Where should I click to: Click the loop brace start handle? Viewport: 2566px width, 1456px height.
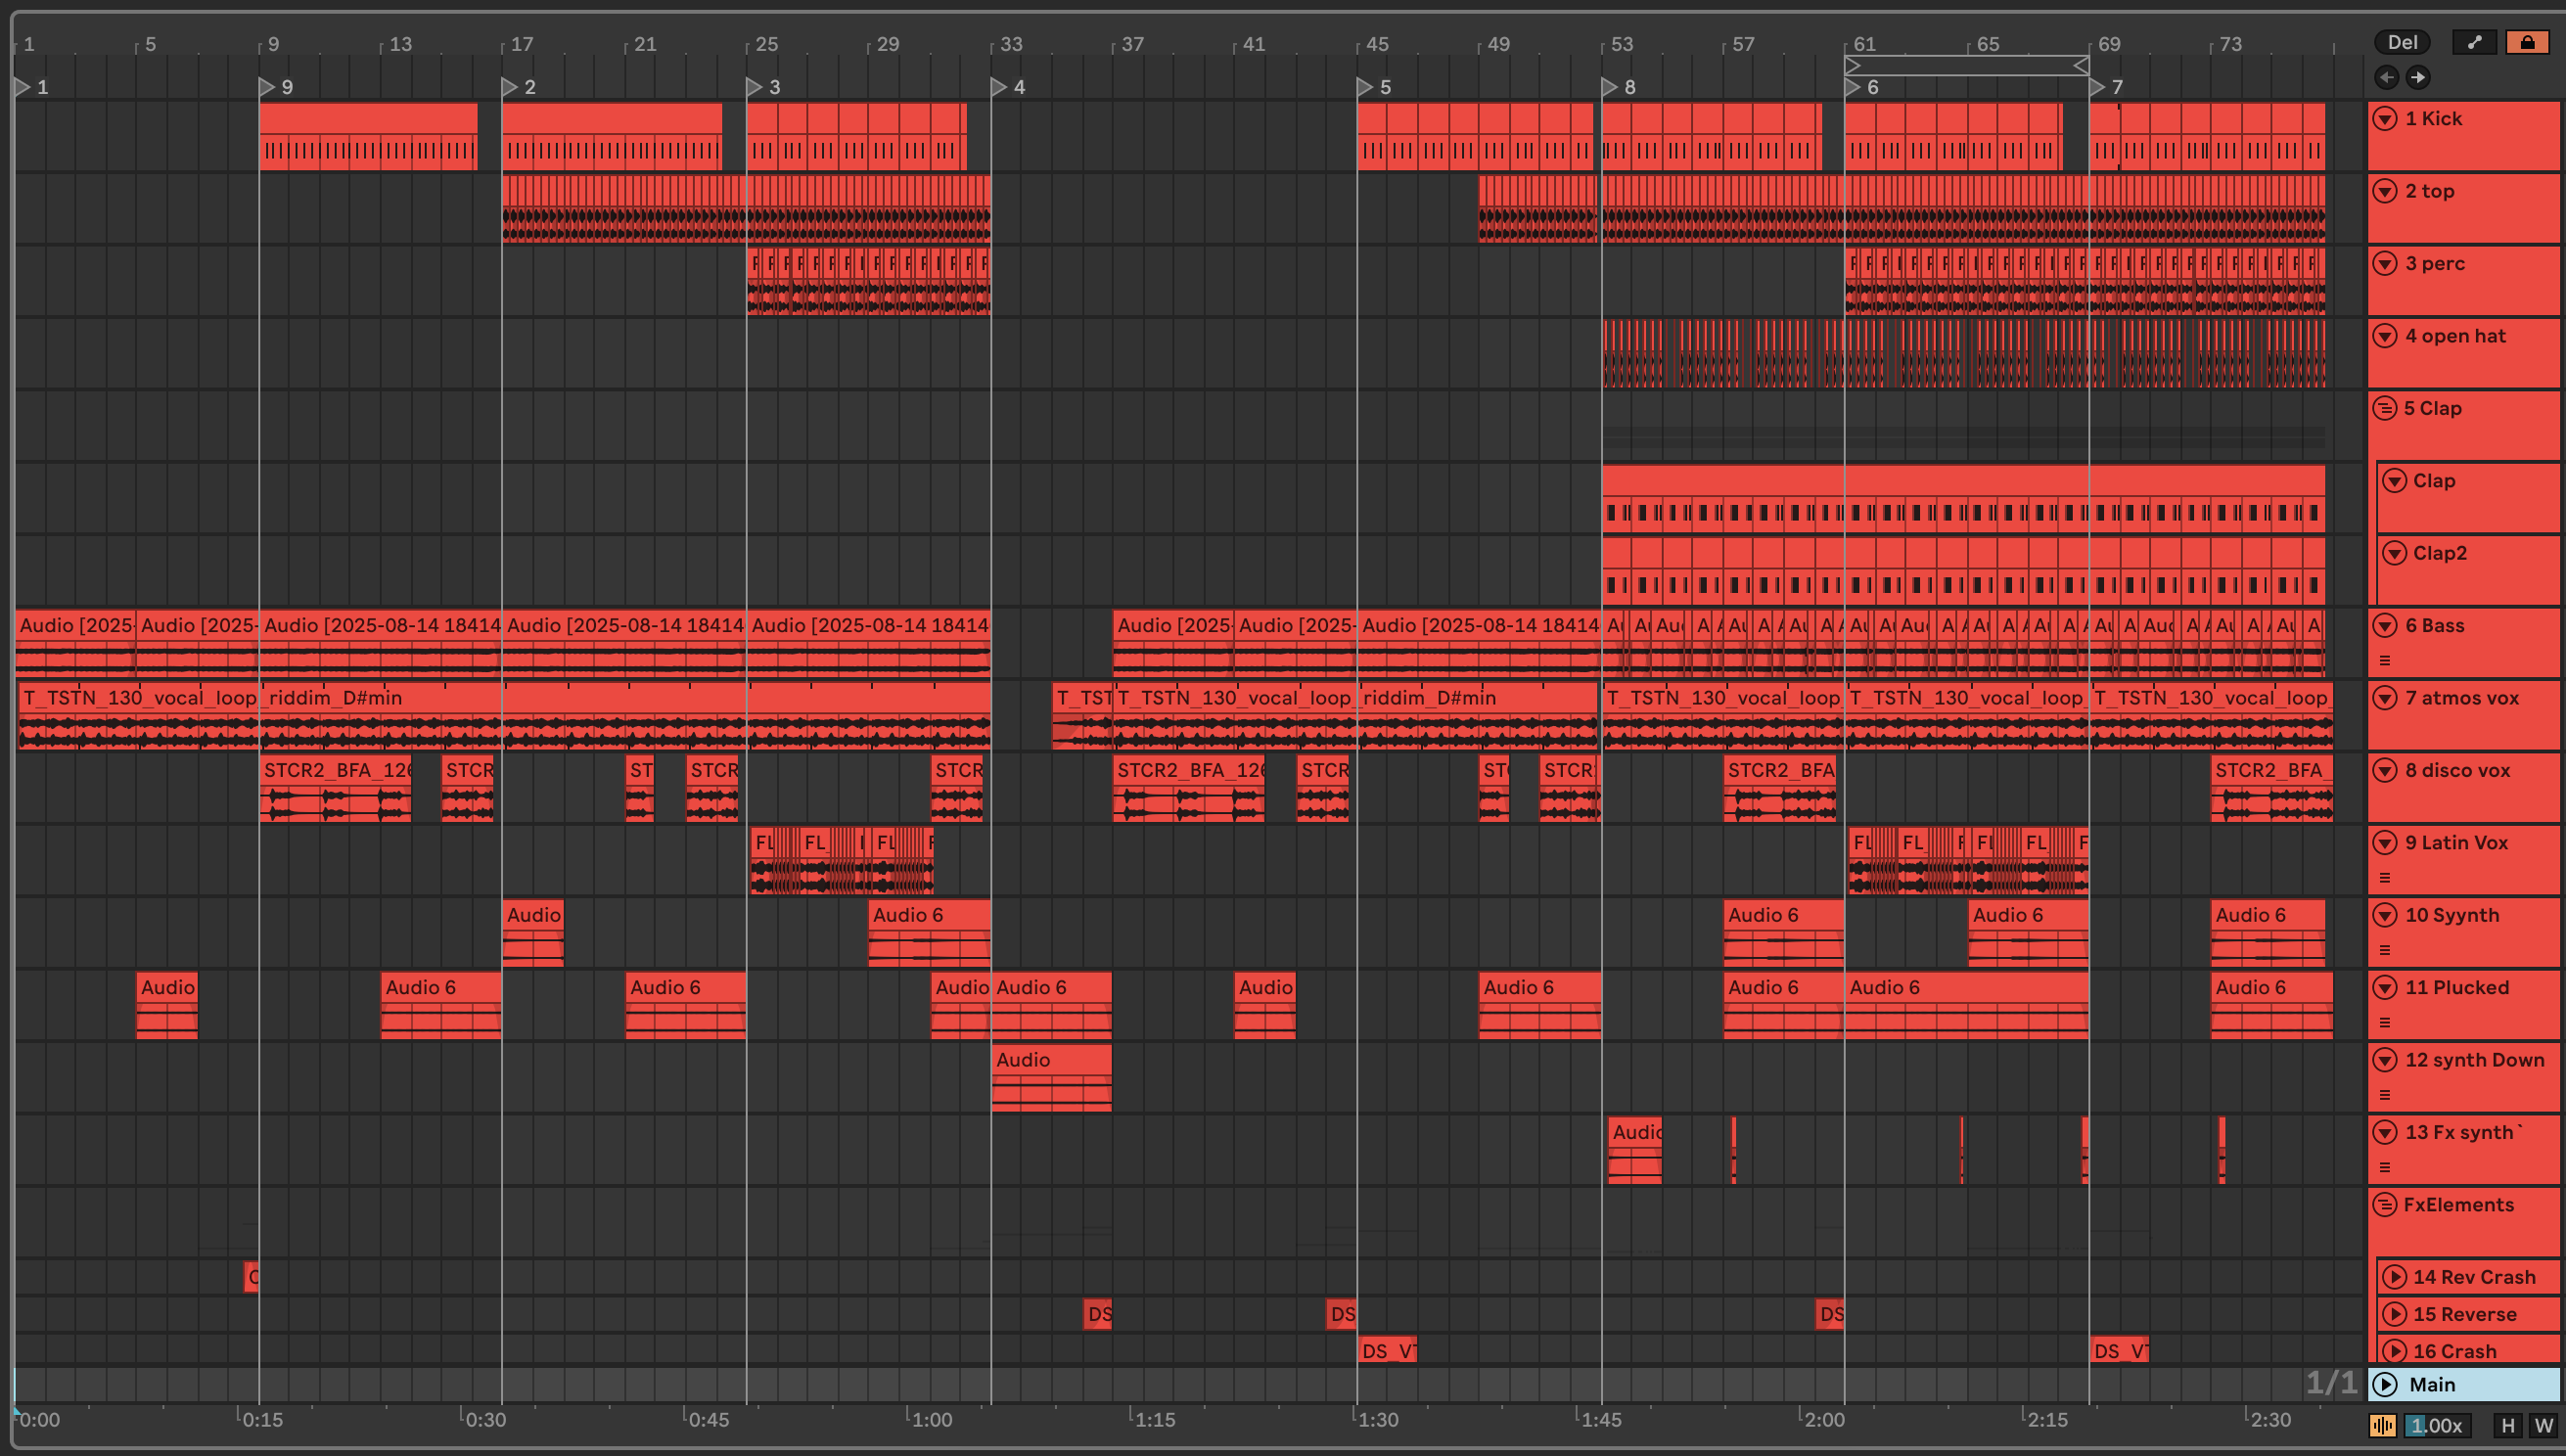pyautogui.click(x=1853, y=66)
